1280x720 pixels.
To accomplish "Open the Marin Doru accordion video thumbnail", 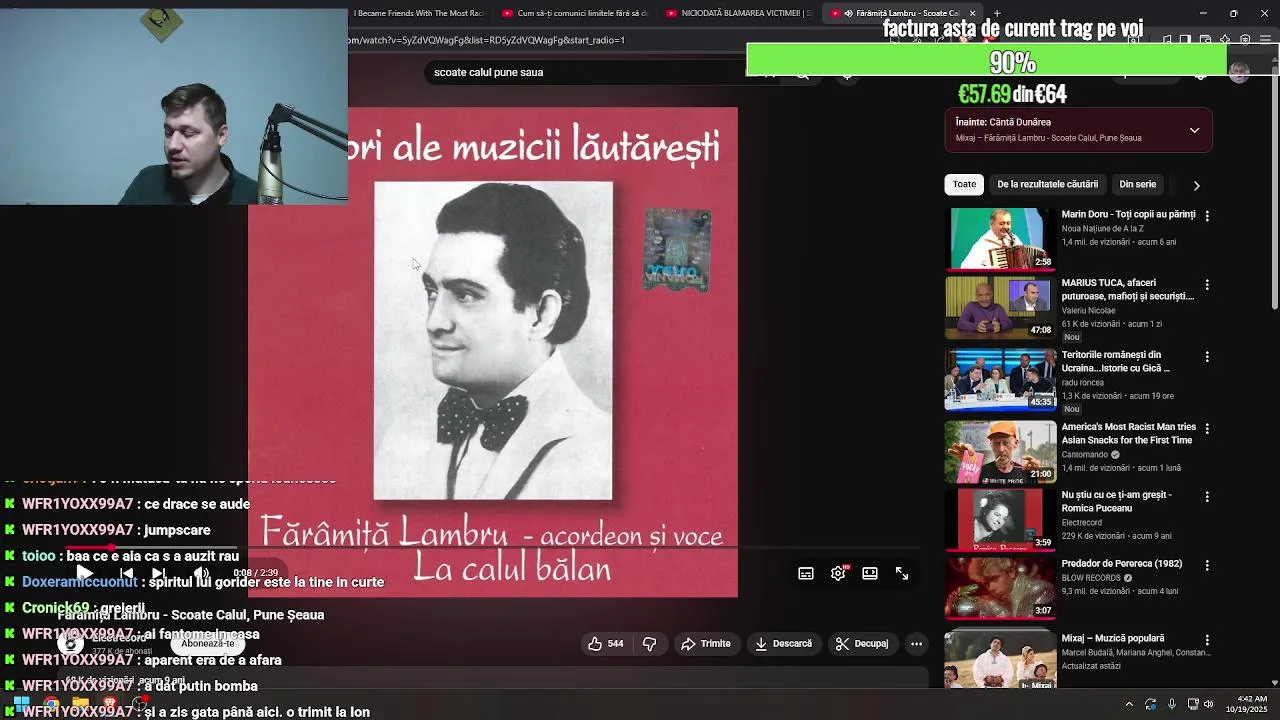I will point(1000,239).
